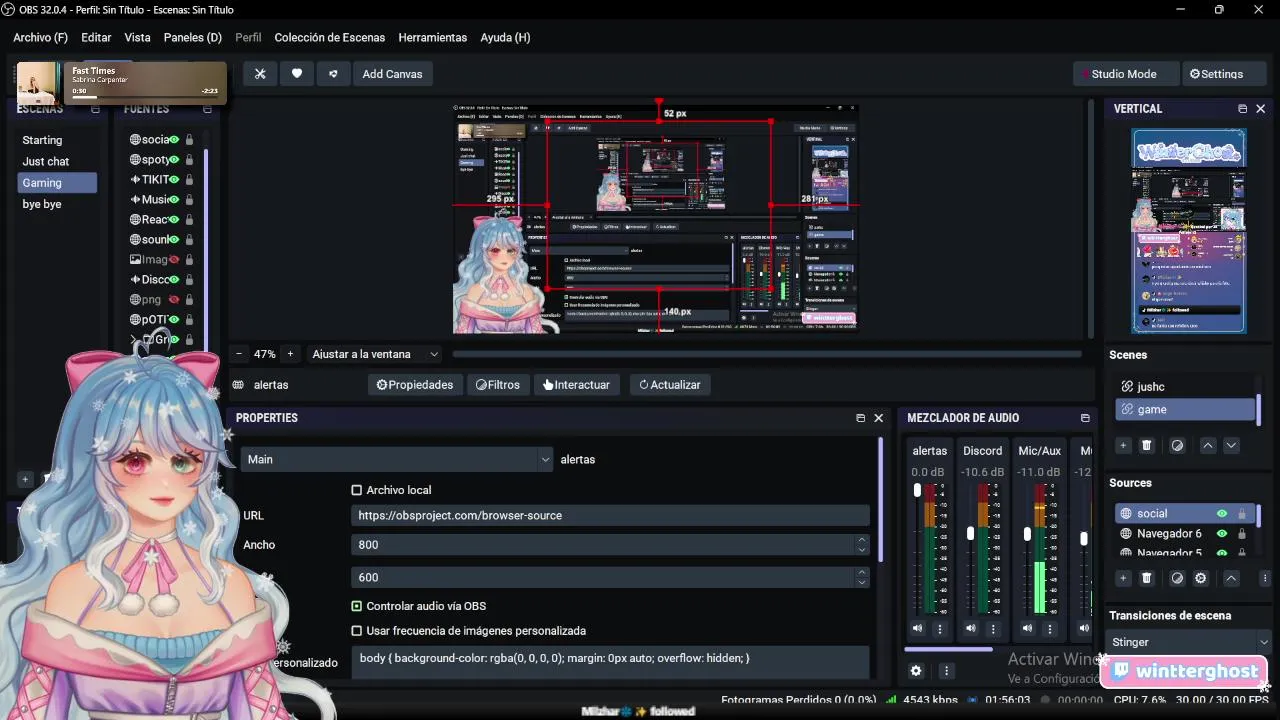This screenshot has height=720, width=1280.
Task: Move the selected vertical source up
Action: [x=1231, y=578]
